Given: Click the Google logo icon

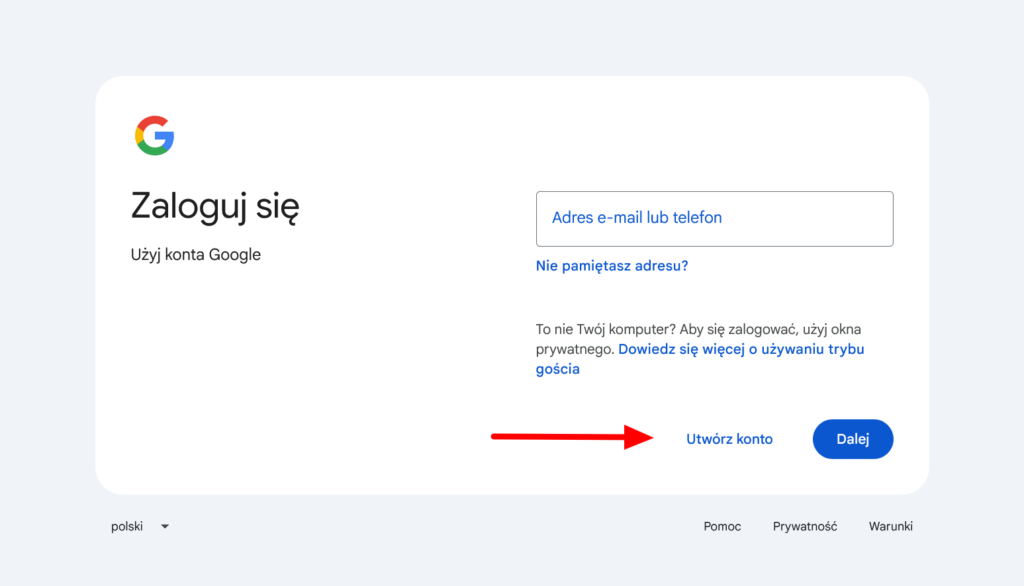Looking at the screenshot, I should tap(155, 136).
